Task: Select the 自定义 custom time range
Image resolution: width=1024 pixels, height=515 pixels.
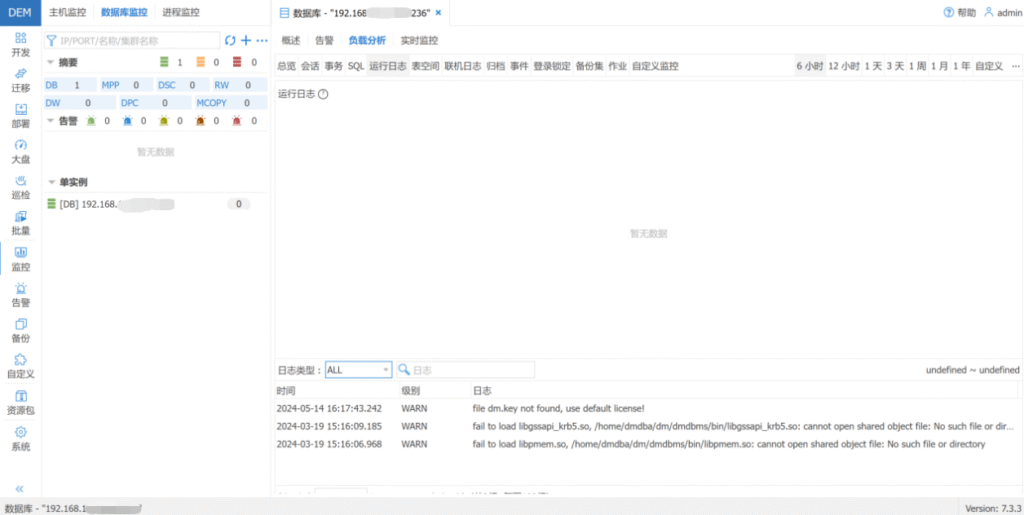Action: (988, 66)
